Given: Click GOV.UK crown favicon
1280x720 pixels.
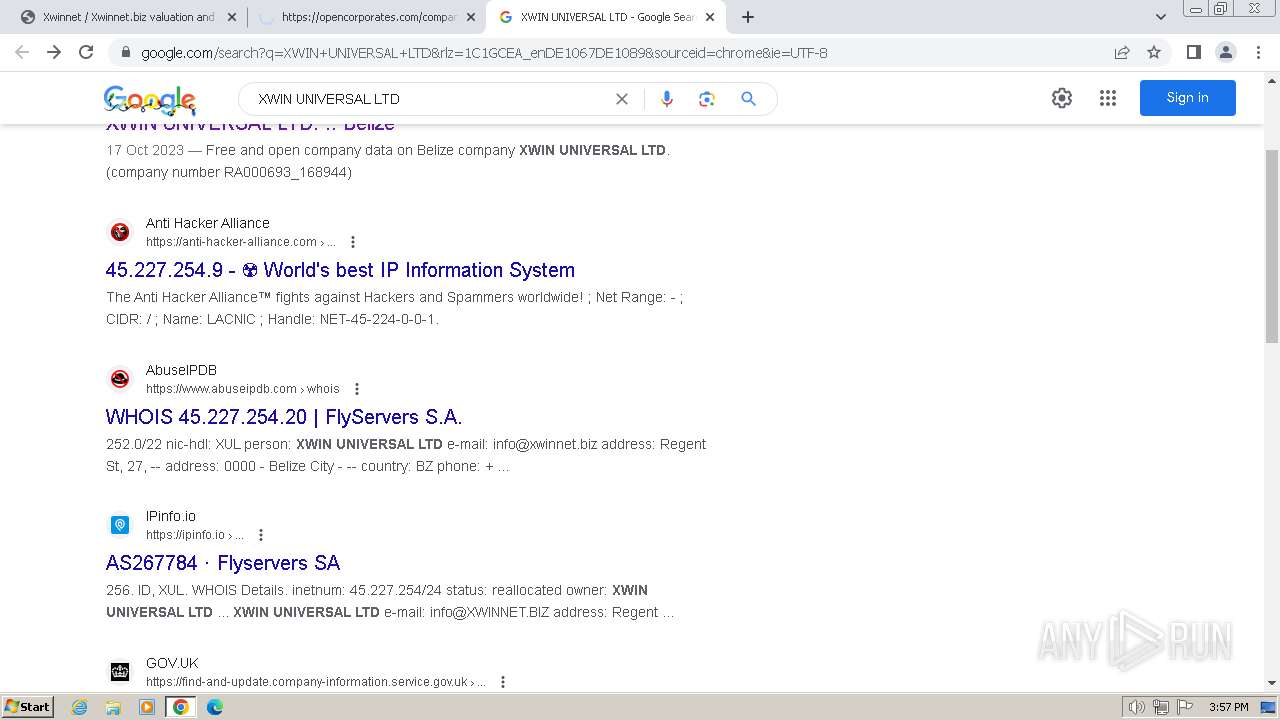Looking at the screenshot, I should (120, 672).
